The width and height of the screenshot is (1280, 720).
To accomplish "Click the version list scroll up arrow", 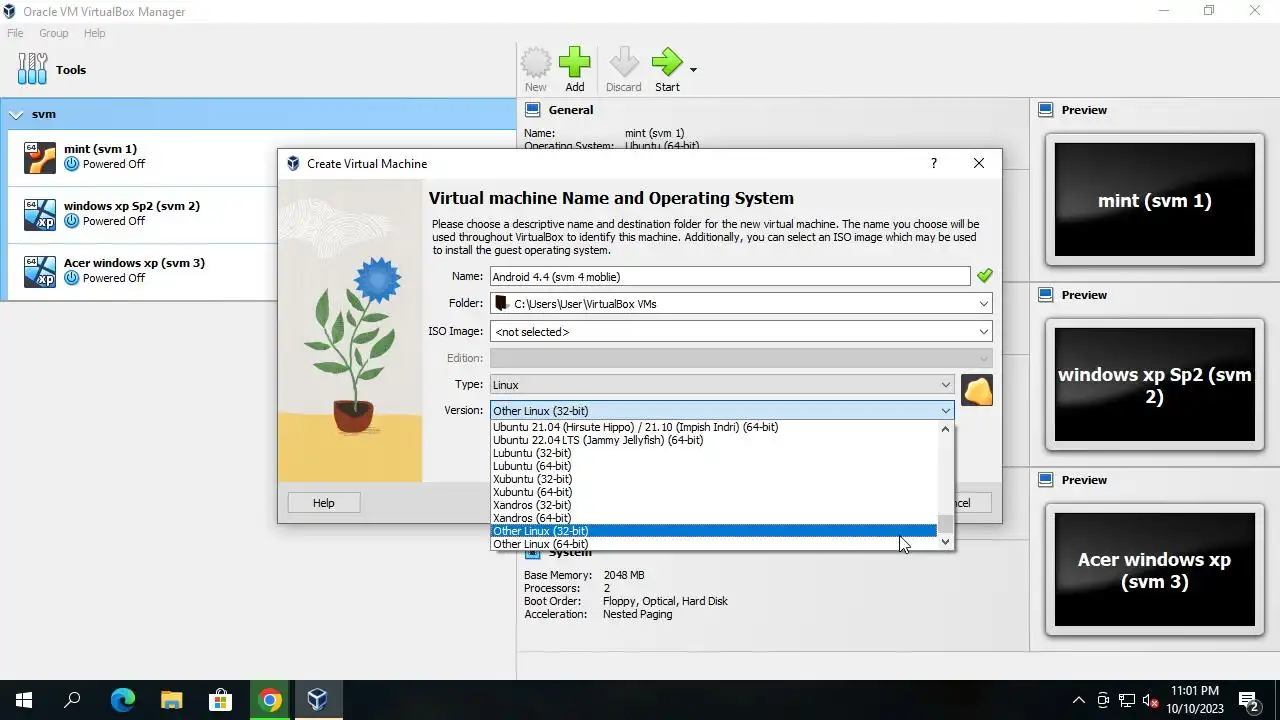I will point(945,428).
